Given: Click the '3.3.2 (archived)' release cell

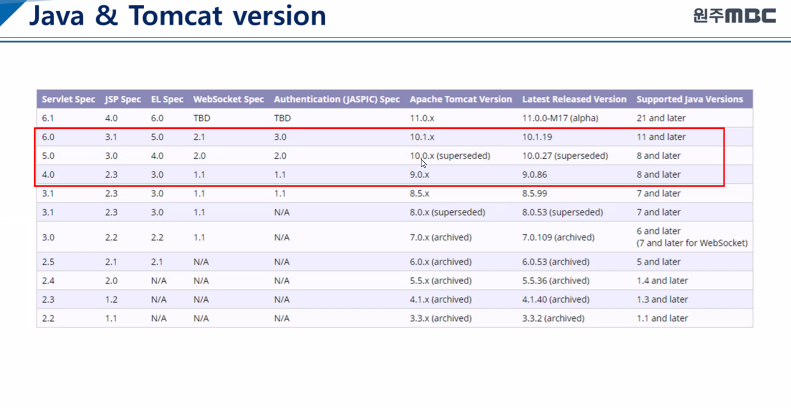Looking at the screenshot, I should coord(553,318).
